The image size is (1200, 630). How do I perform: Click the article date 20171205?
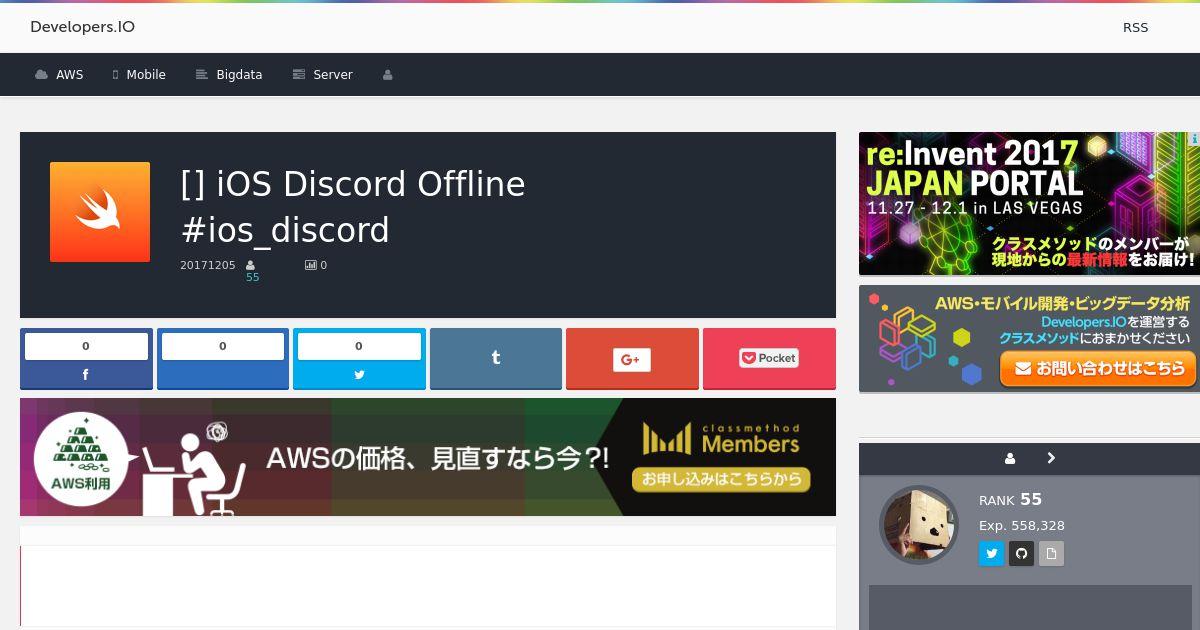point(208,265)
